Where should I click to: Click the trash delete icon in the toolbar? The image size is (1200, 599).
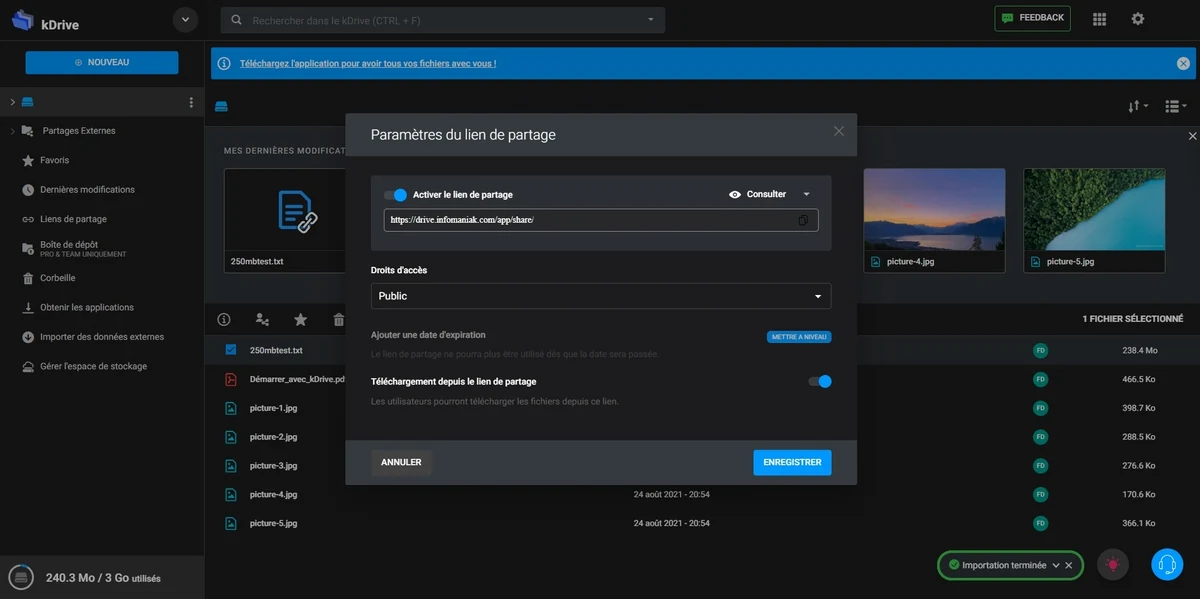[338, 319]
